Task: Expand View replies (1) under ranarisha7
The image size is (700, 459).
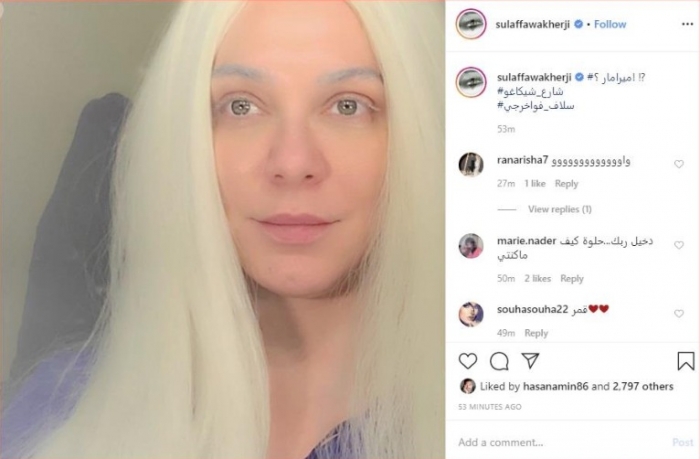Action: coord(560,209)
